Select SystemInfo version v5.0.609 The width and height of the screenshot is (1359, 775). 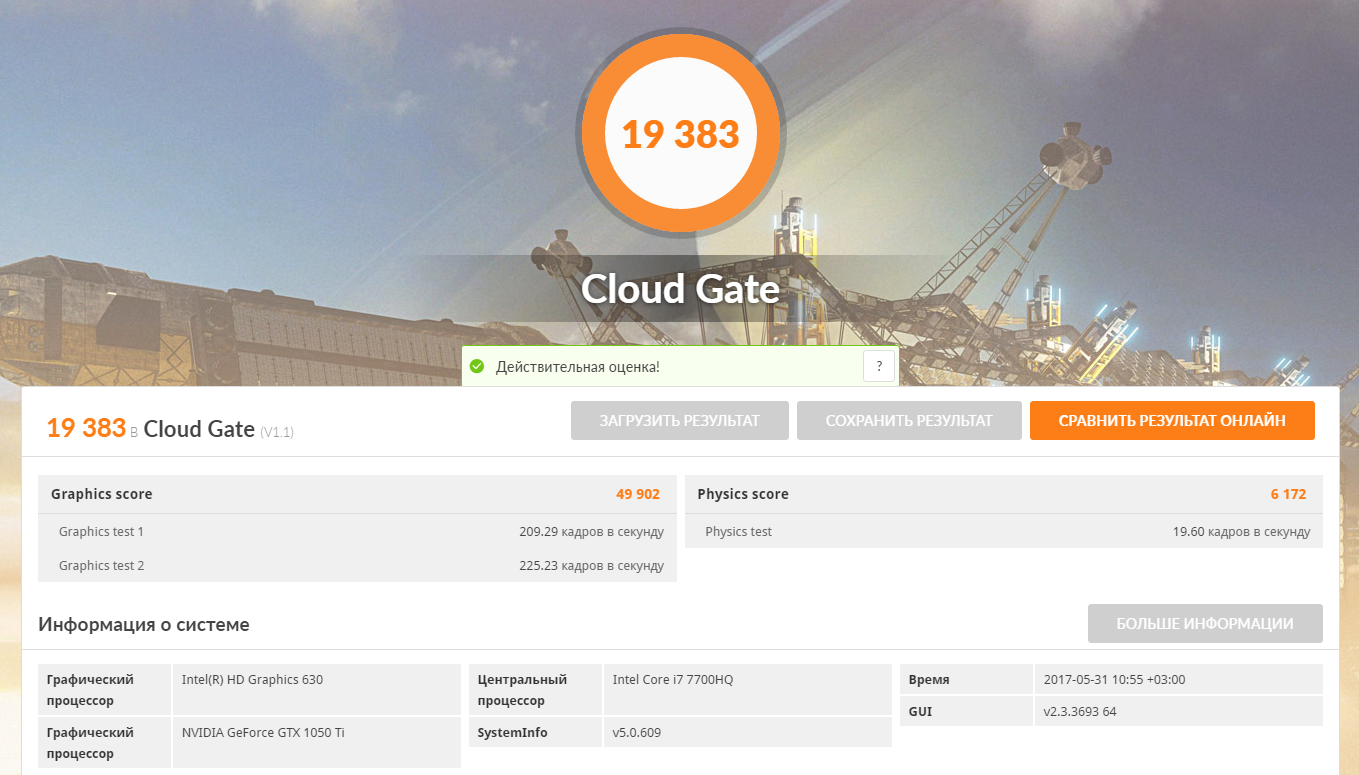(636, 733)
